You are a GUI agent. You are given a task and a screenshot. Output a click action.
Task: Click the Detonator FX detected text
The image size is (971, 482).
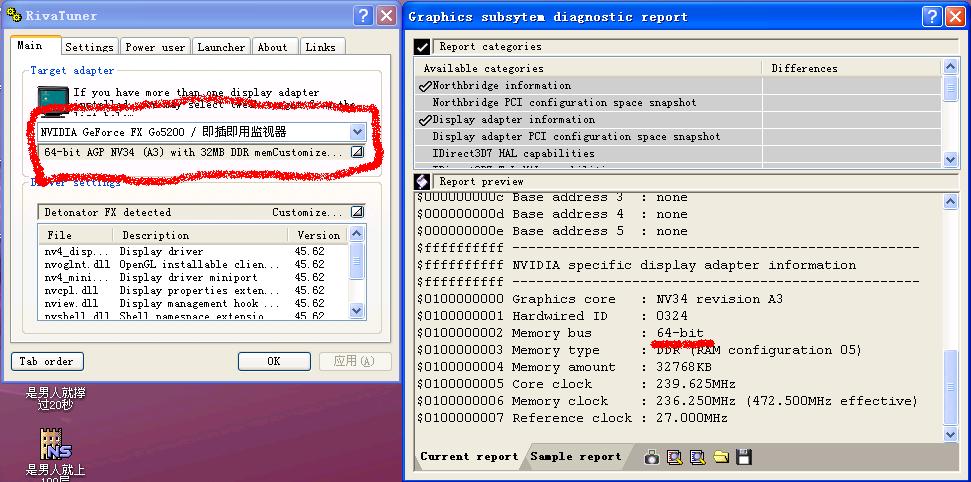point(108,213)
